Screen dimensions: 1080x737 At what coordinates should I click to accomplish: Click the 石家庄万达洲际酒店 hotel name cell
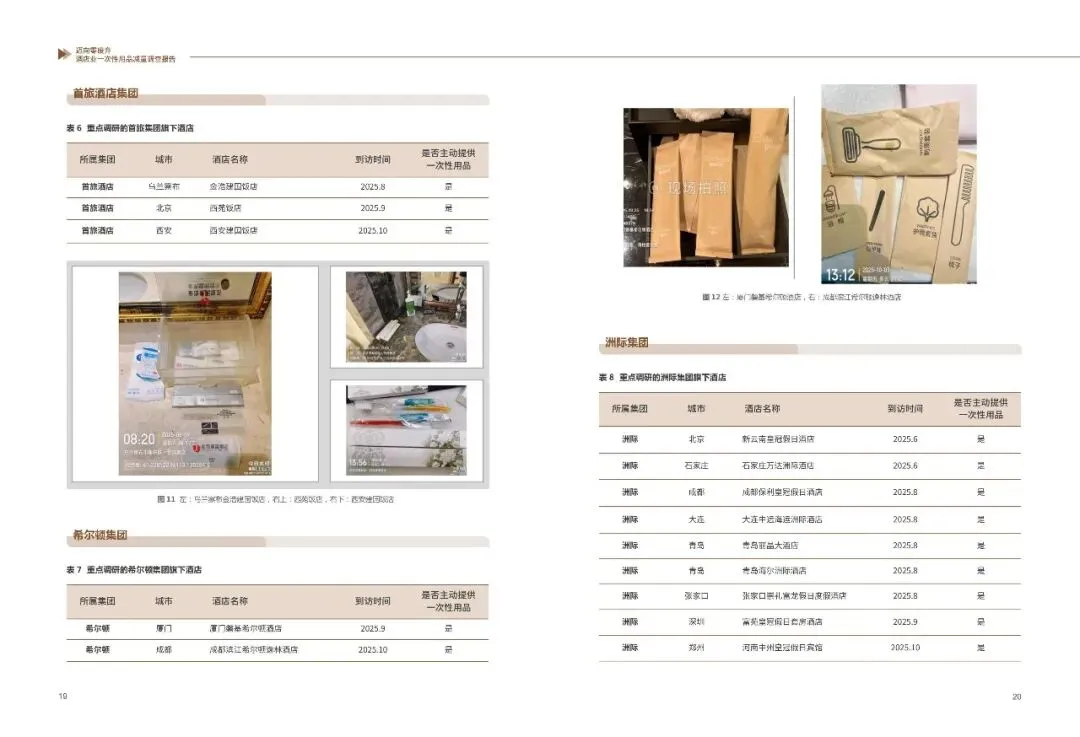pyautogui.click(x=778, y=466)
